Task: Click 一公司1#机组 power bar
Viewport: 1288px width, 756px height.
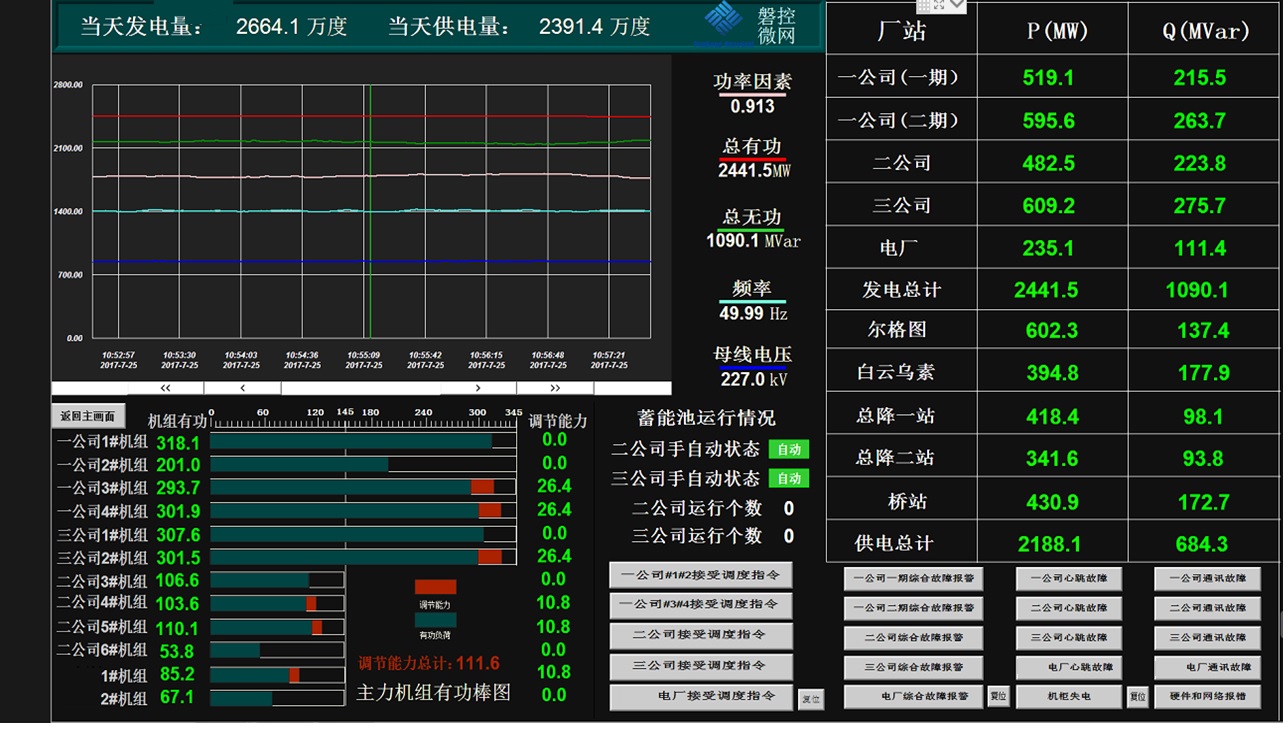Action: [x=364, y=441]
